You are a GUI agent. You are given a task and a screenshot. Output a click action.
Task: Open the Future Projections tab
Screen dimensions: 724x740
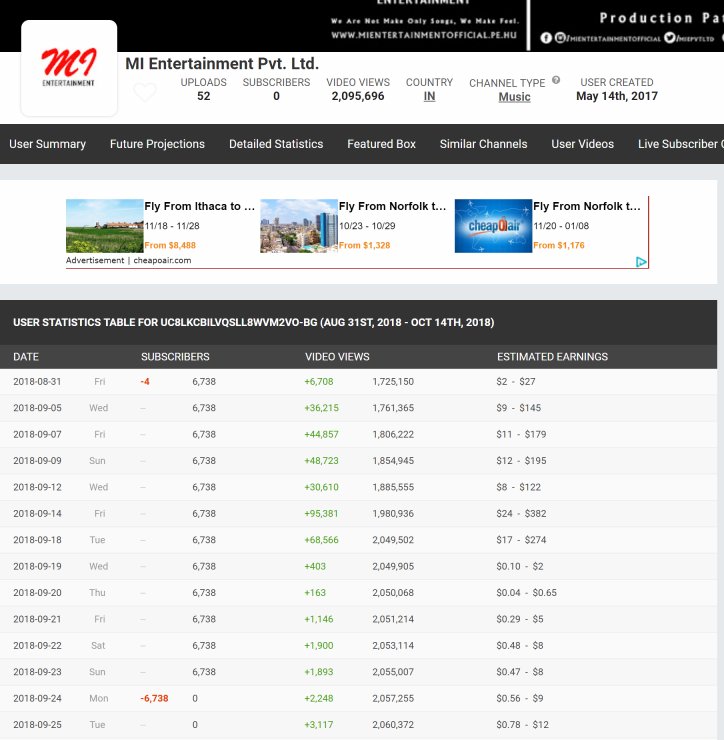[157, 144]
